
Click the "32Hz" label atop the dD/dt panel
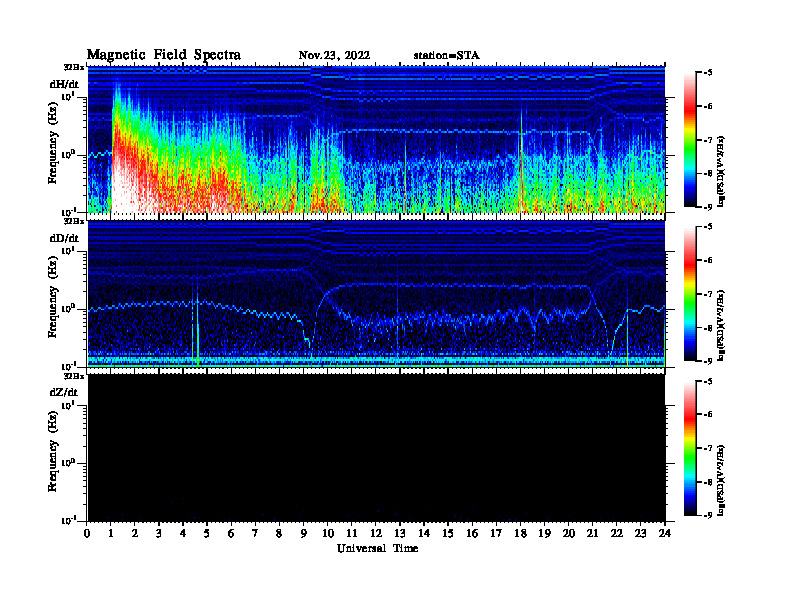(x=73, y=221)
